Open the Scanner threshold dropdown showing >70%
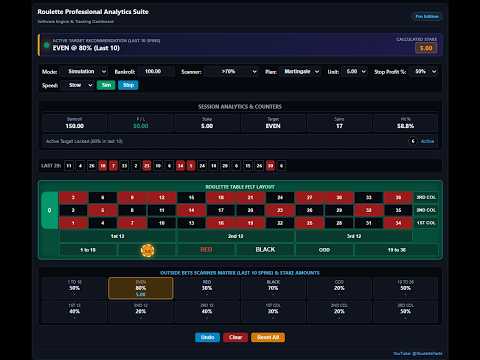 tap(231, 72)
